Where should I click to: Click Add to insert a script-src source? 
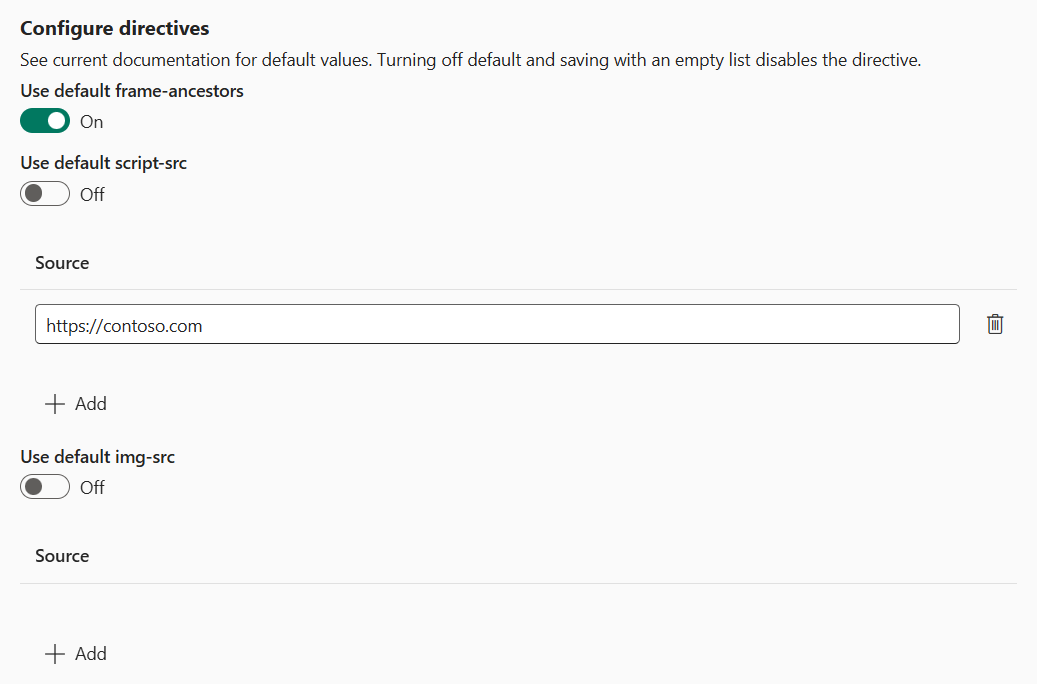click(76, 403)
